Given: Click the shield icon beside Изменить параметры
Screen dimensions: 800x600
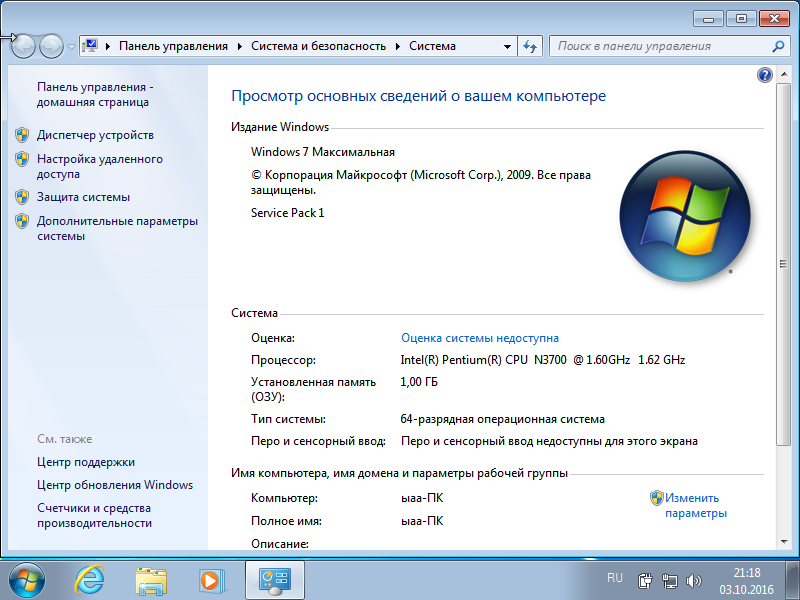Looking at the screenshot, I should coord(657,498).
